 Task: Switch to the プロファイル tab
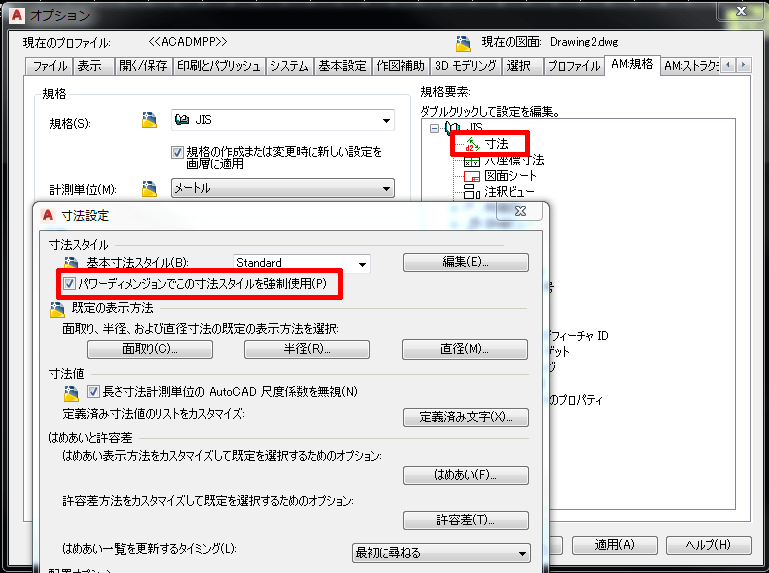tap(574, 66)
